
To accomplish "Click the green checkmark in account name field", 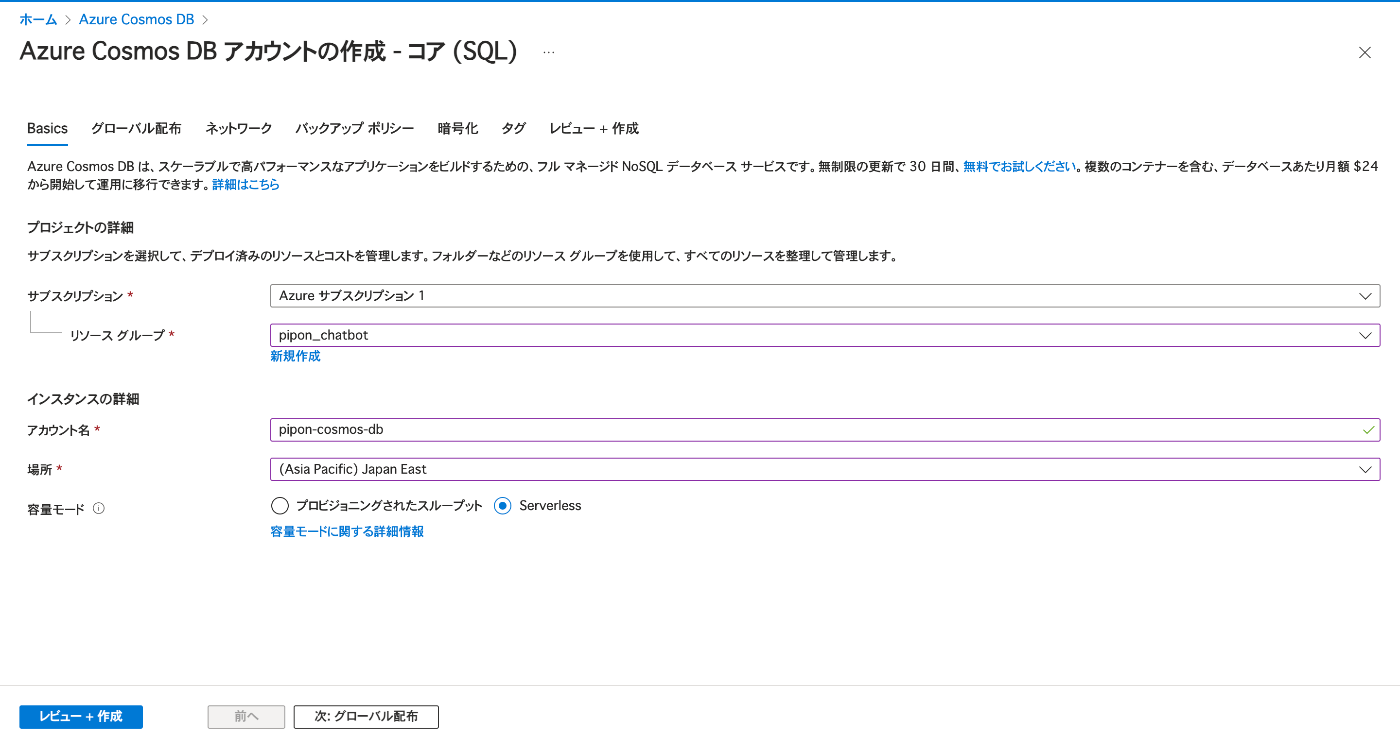I will click(x=1368, y=430).
